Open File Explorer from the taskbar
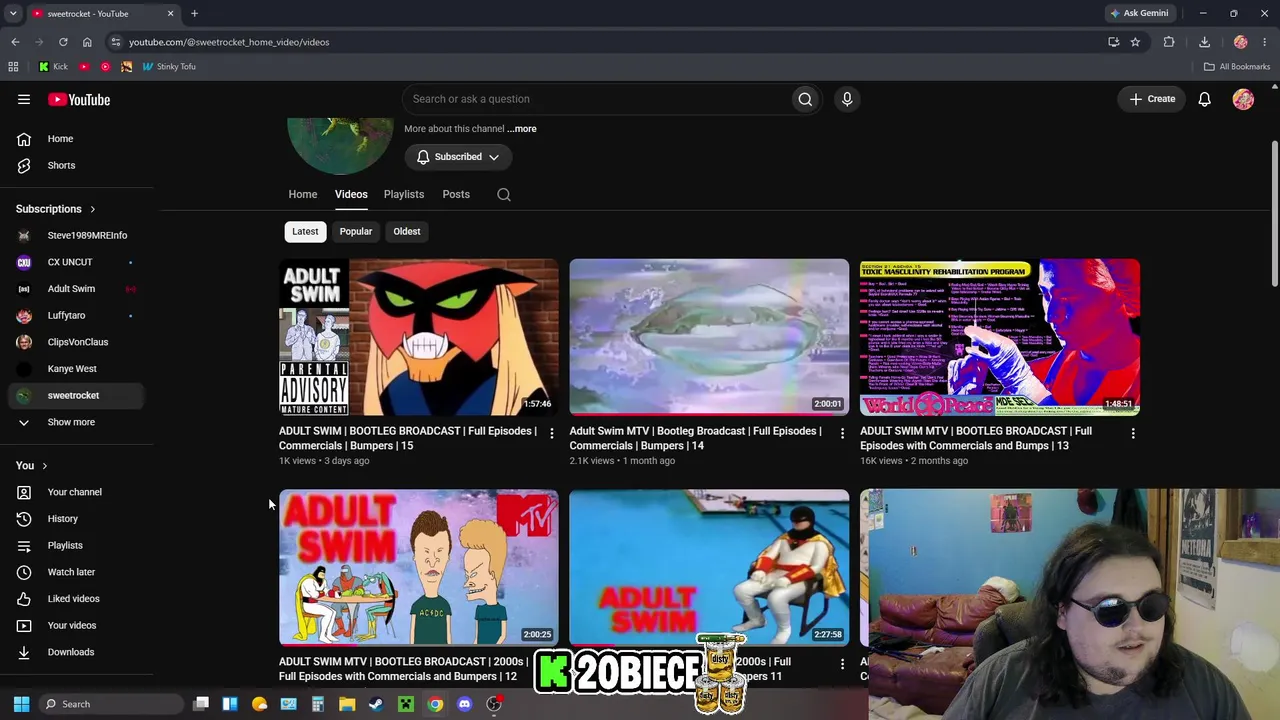The image size is (1280, 720). 347,704
